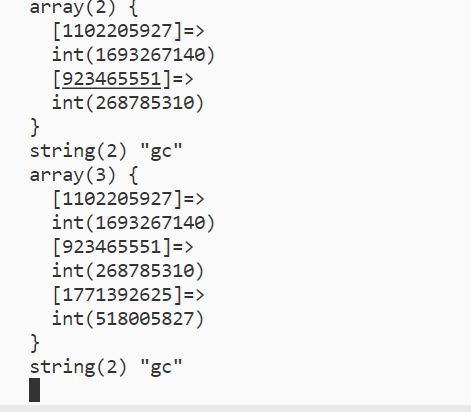Click int(1693267140) within the array(2) block
Viewport: 471px width, 412px height.
coord(133,55)
